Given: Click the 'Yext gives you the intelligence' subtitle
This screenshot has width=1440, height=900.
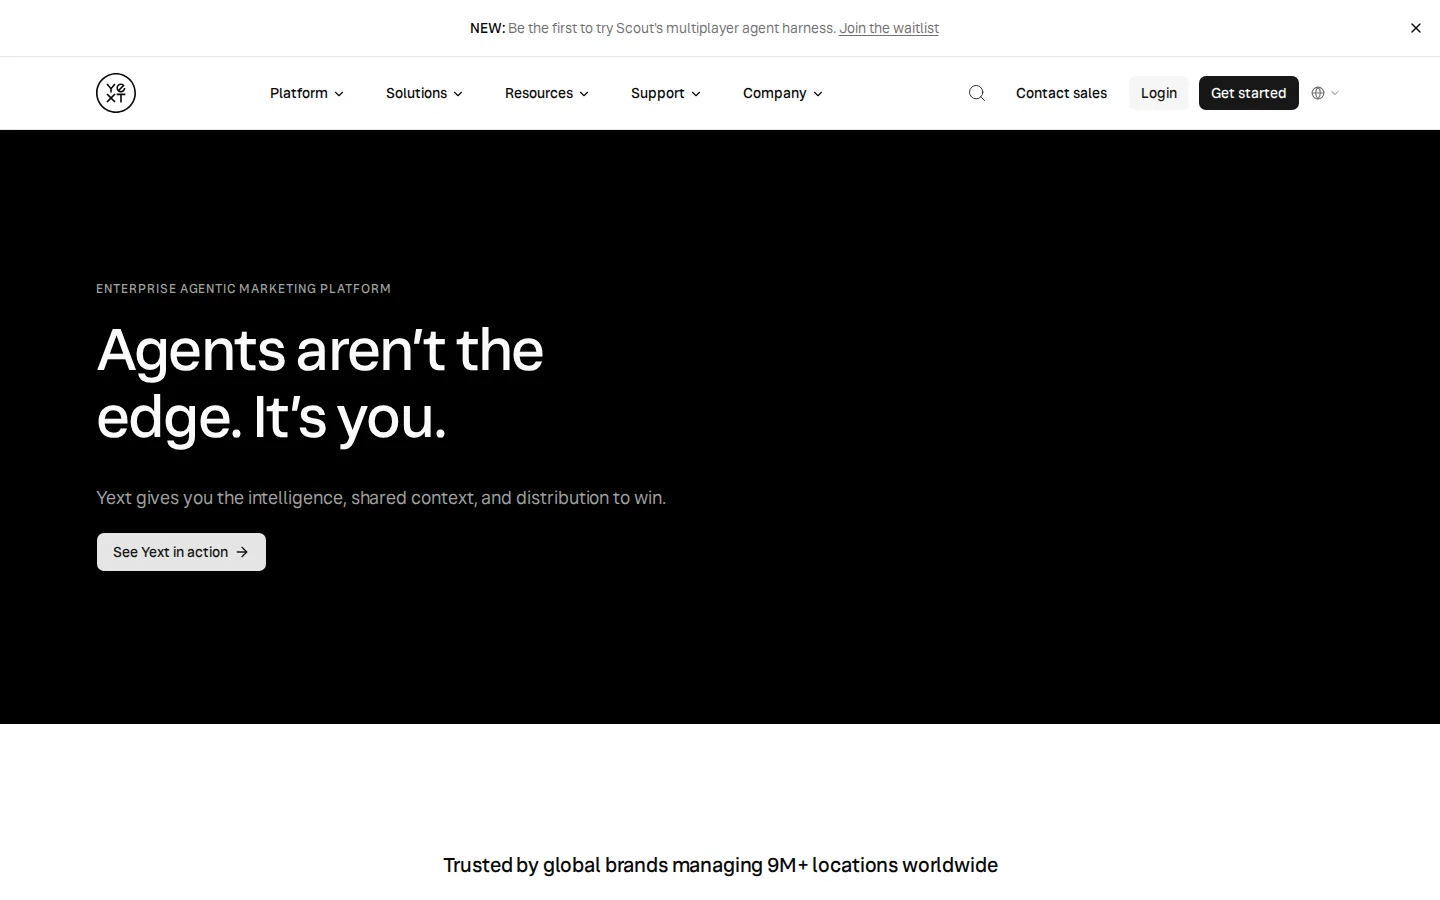Looking at the screenshot, I should click(381, 498).
